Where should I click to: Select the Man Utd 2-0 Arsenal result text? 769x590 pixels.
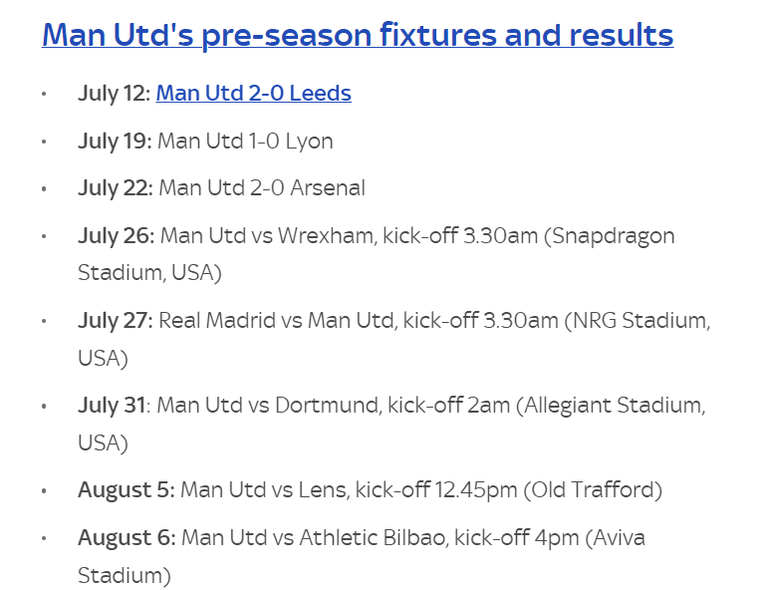pos(262,188)
